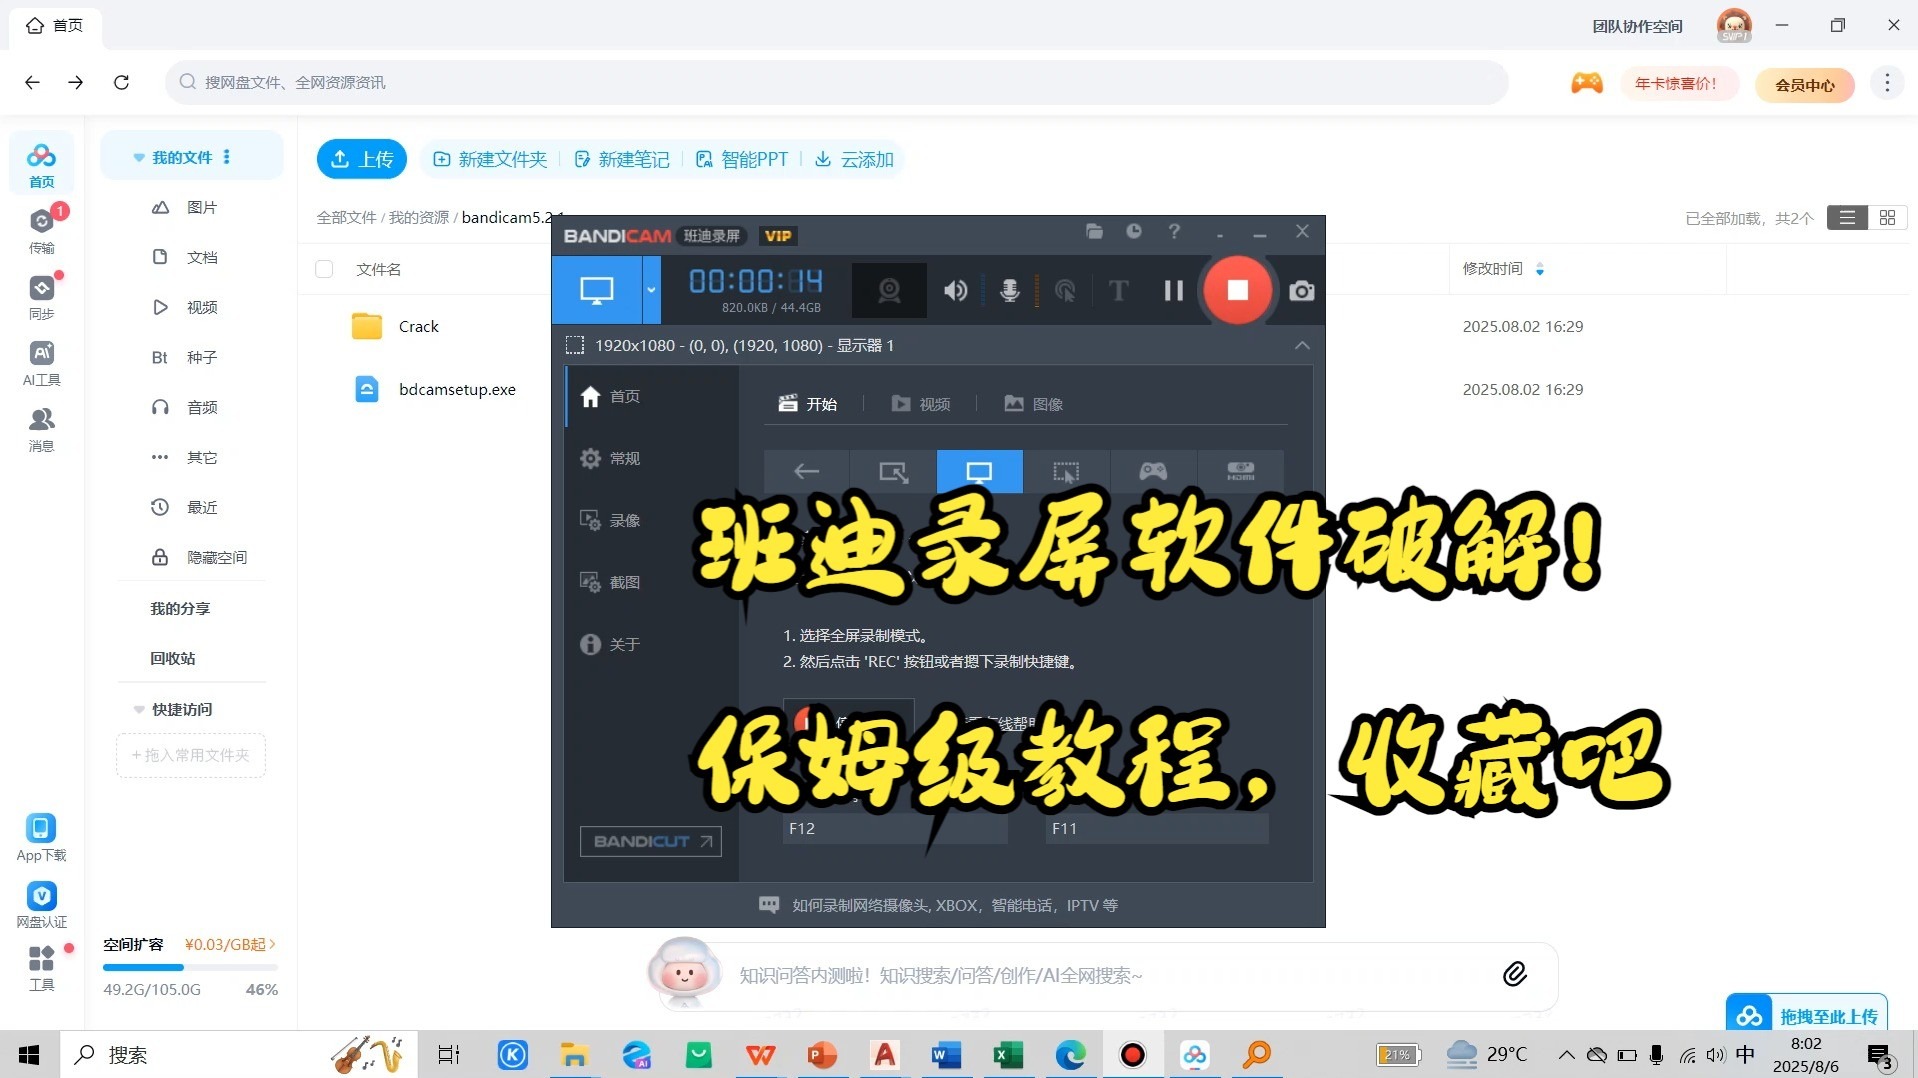Take a screenshot with Bandicam camera icon
This screenshot has height=1078, width=1918.
1301,291
